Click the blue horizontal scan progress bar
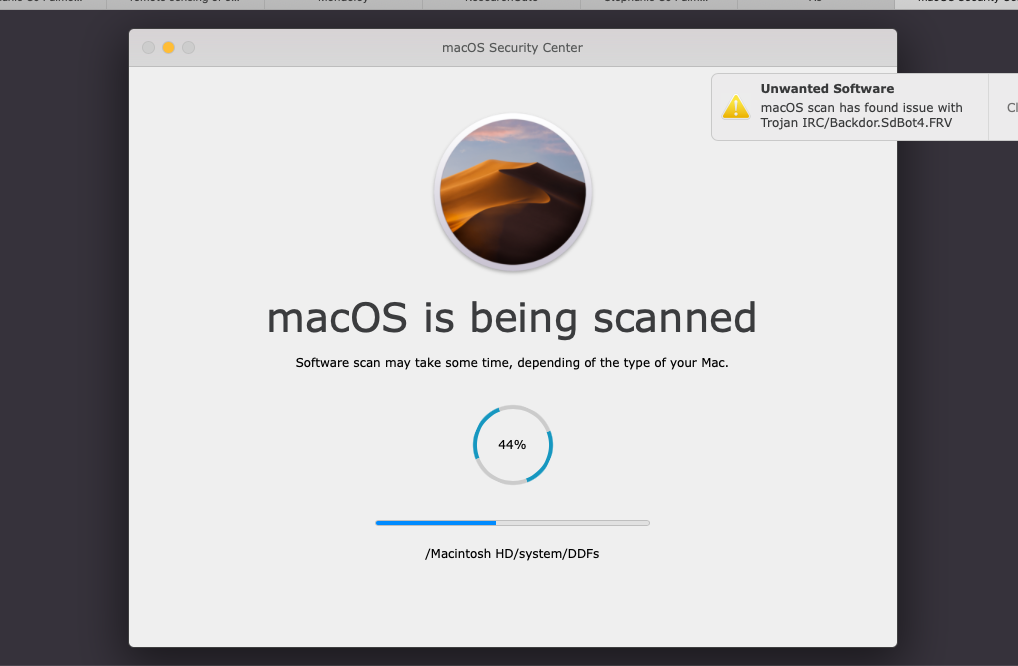The image size is (1018, 666). (x=512, y=523)
